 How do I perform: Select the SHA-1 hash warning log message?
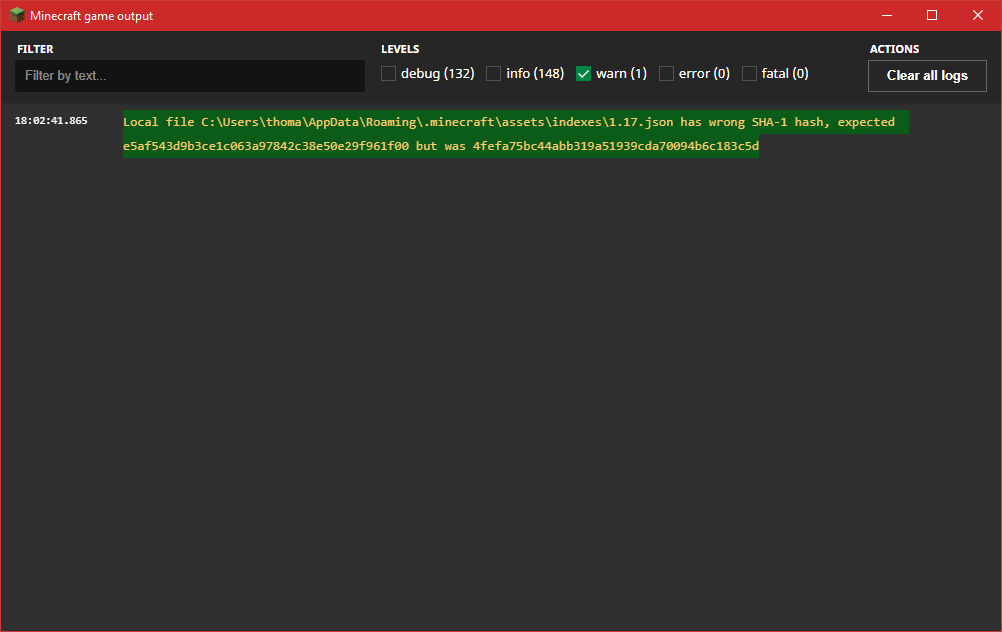[516, 134]
